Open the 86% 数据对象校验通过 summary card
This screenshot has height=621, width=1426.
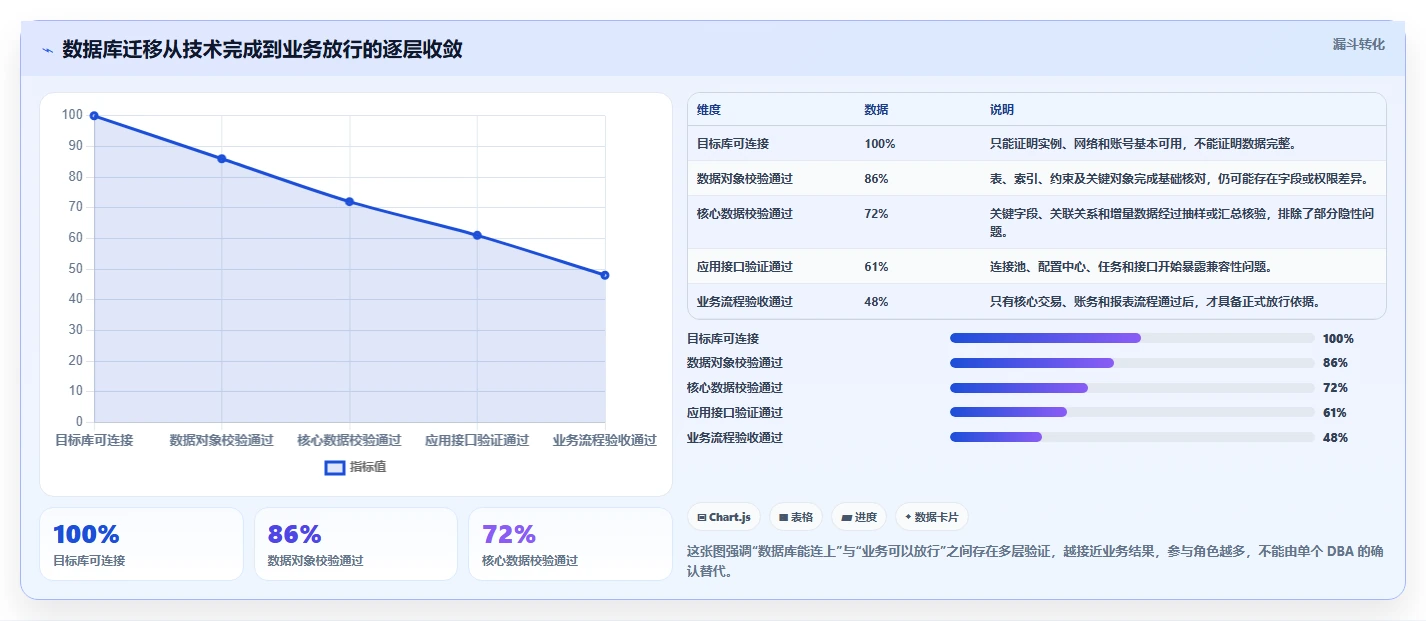(356, 544)
